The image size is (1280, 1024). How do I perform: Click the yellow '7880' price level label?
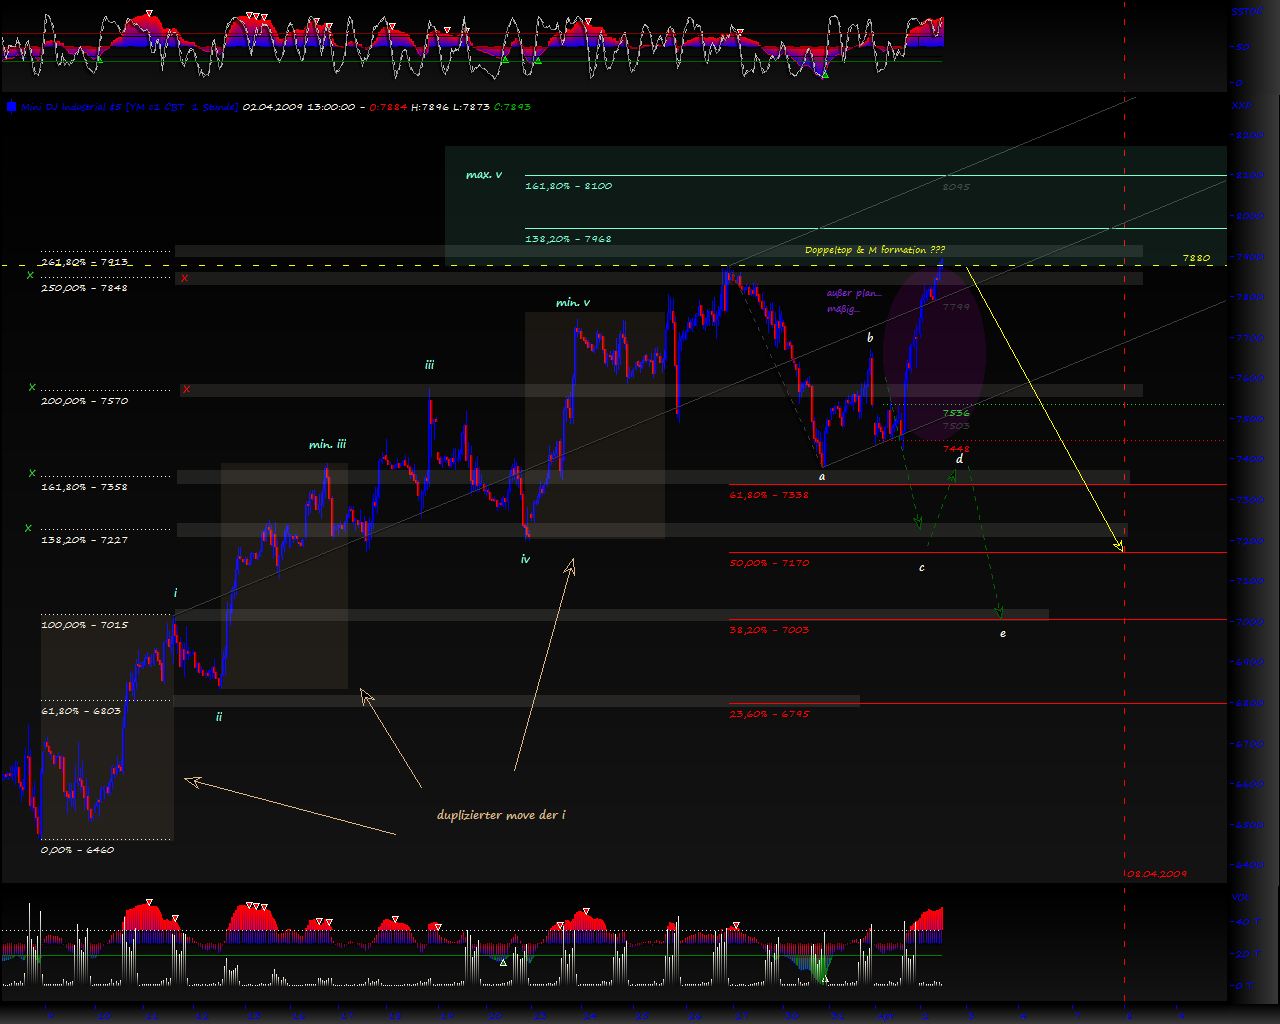1196,257
